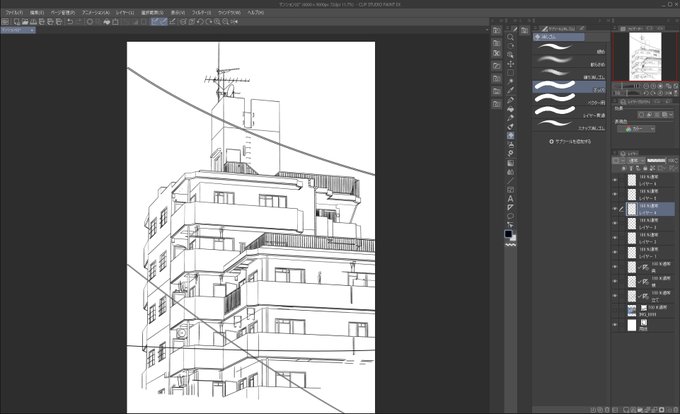This screenshot has height=414, width=680.
Task: Close the open canvas document tab
Action: (x=32, y=30)
